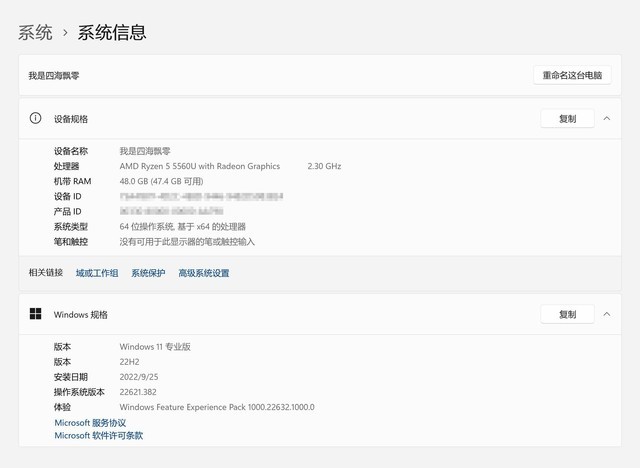Click the 系统类型 label
This screenshot has height=468, width=640.
click(x=71, y=226)
